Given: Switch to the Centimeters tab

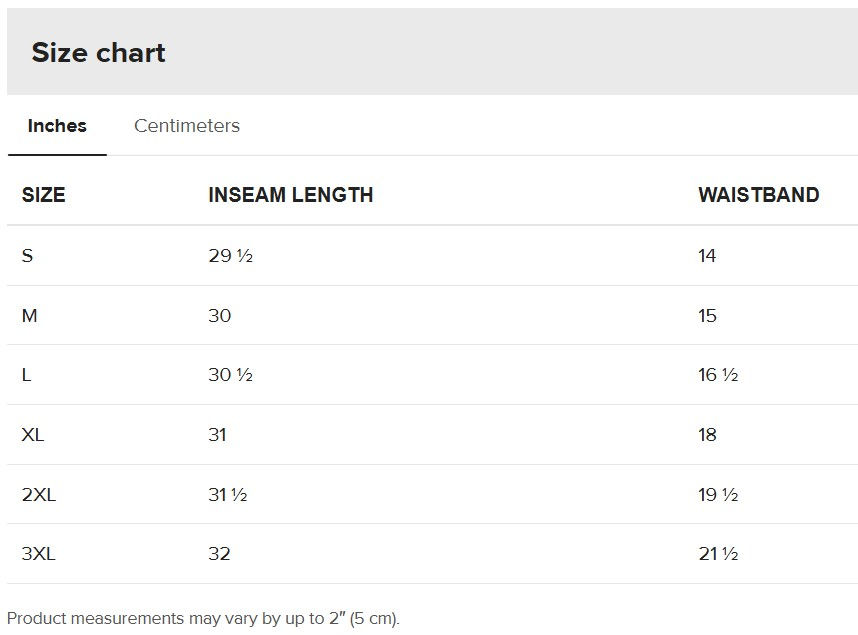Looking at the screenshot, I should click(187, 126).
